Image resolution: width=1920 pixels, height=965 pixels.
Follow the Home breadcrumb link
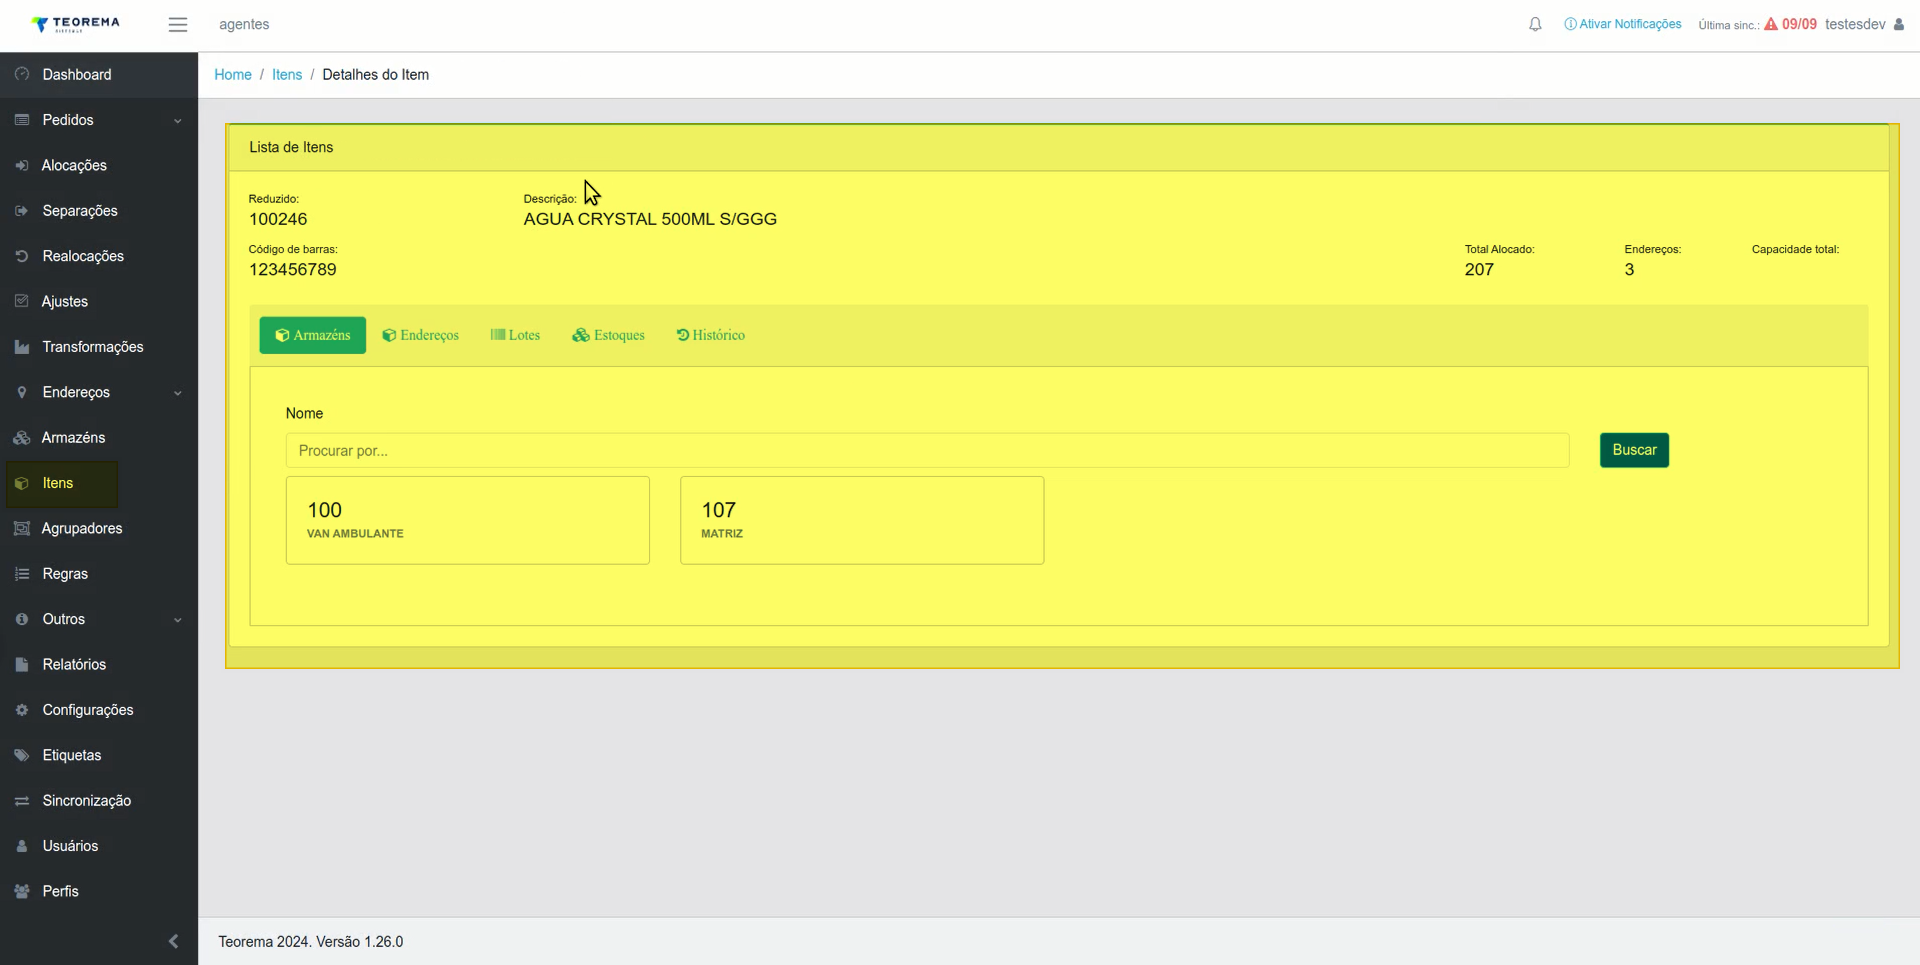coord(233,75)
